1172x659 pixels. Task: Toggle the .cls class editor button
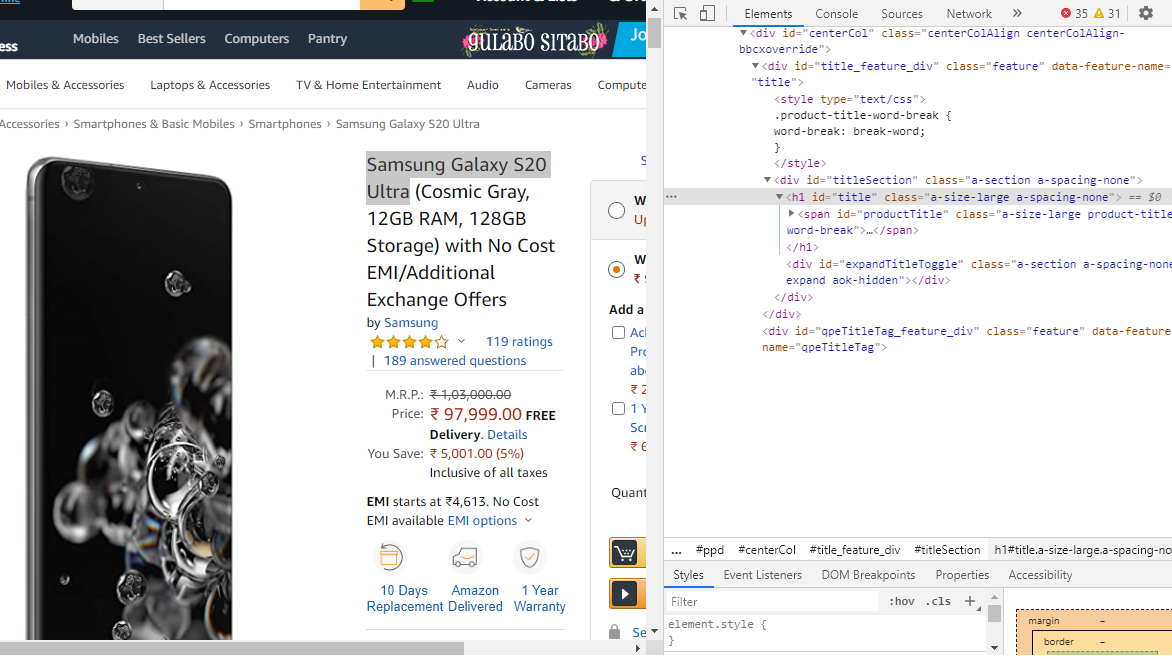(x=938, y=601)
